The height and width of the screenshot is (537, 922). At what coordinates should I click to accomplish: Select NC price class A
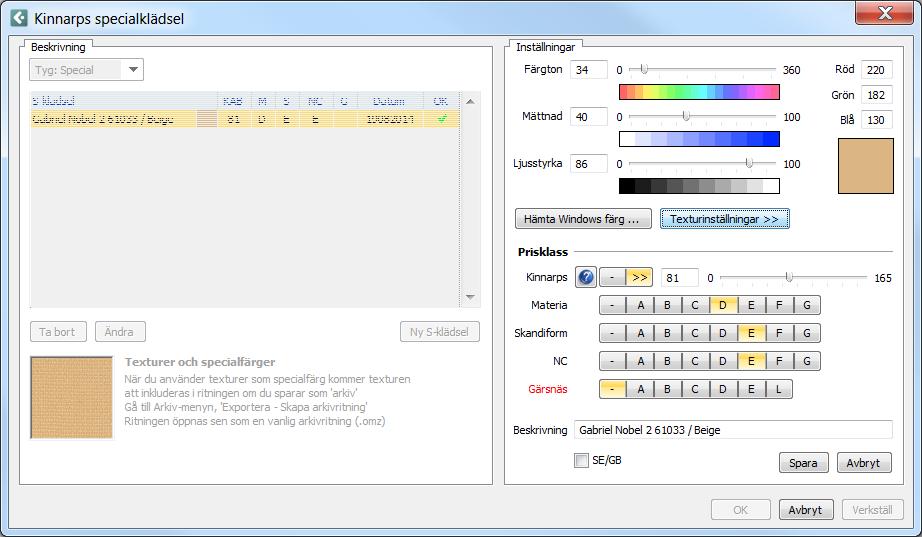640,361
